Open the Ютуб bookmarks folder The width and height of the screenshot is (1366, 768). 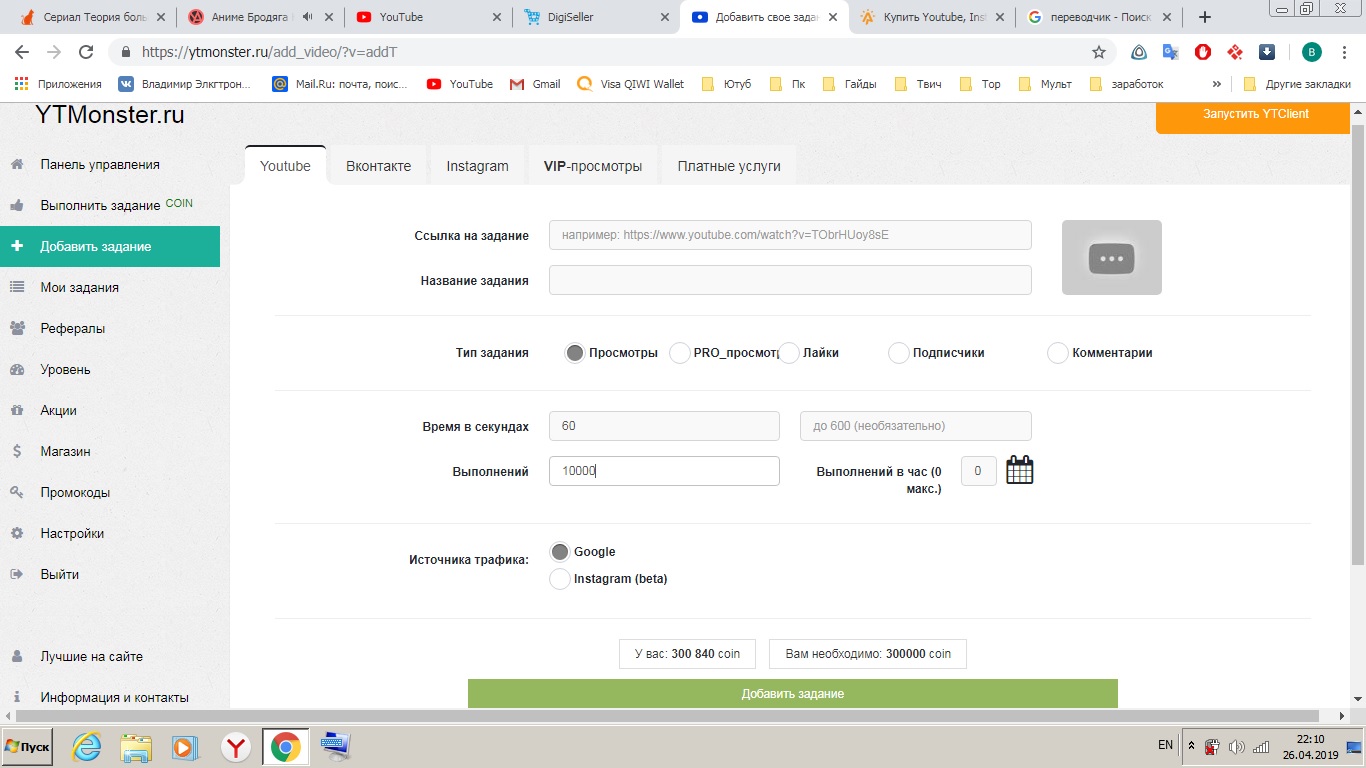point(726,84)
